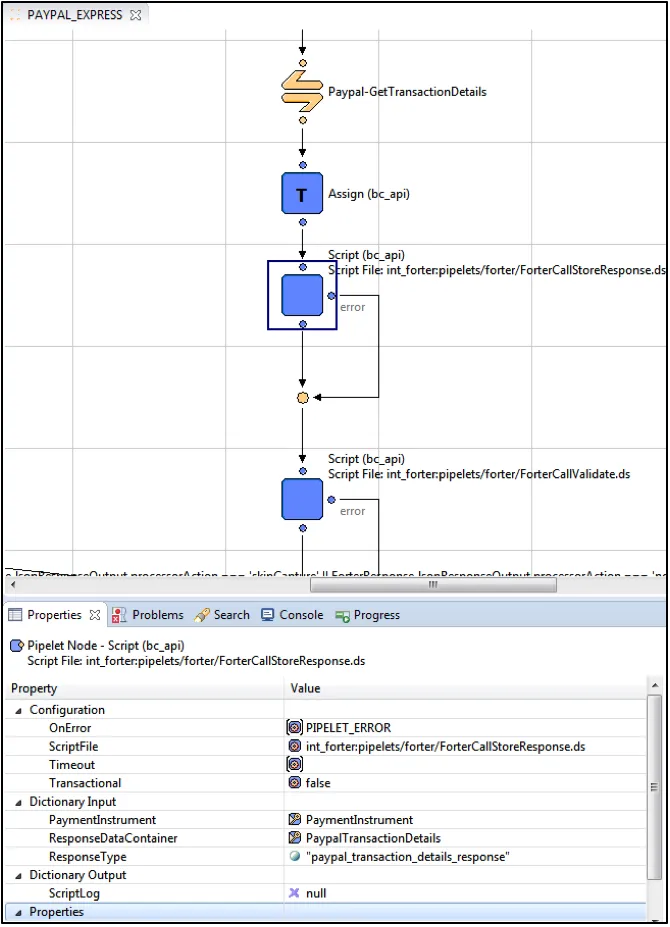670x927 pixels.
Task: Click the properties scrollbar up arrow
Action: (655, 685)
